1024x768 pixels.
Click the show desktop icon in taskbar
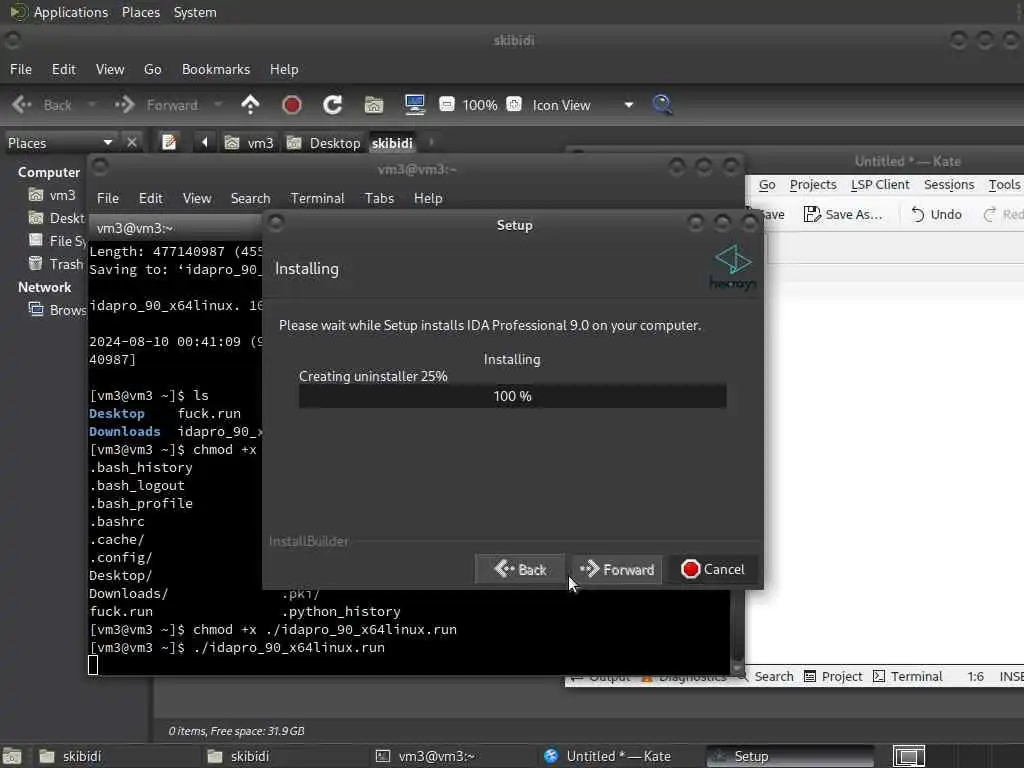(x=12, y=756)
